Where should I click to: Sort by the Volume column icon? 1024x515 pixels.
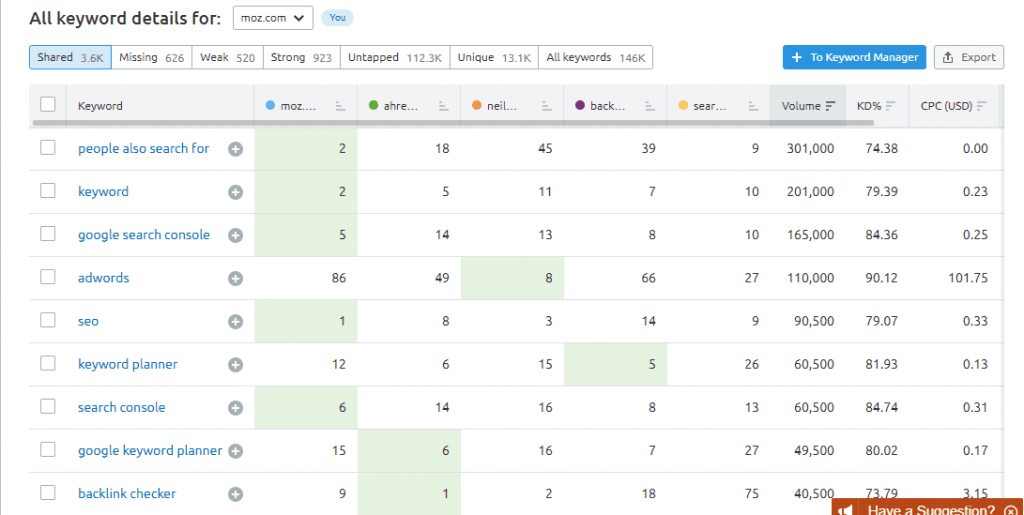coord(831,106)
